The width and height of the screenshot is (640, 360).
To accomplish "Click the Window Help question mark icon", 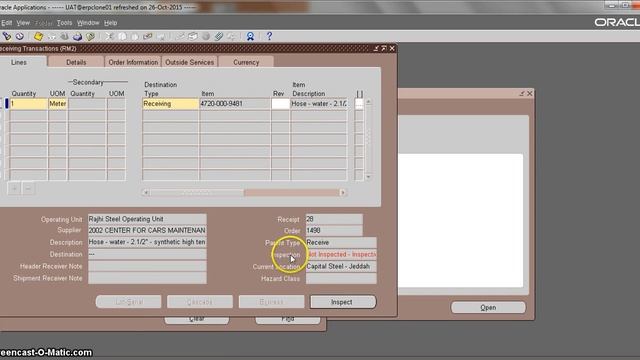I will pyautogui.click(x=269, y=36).
